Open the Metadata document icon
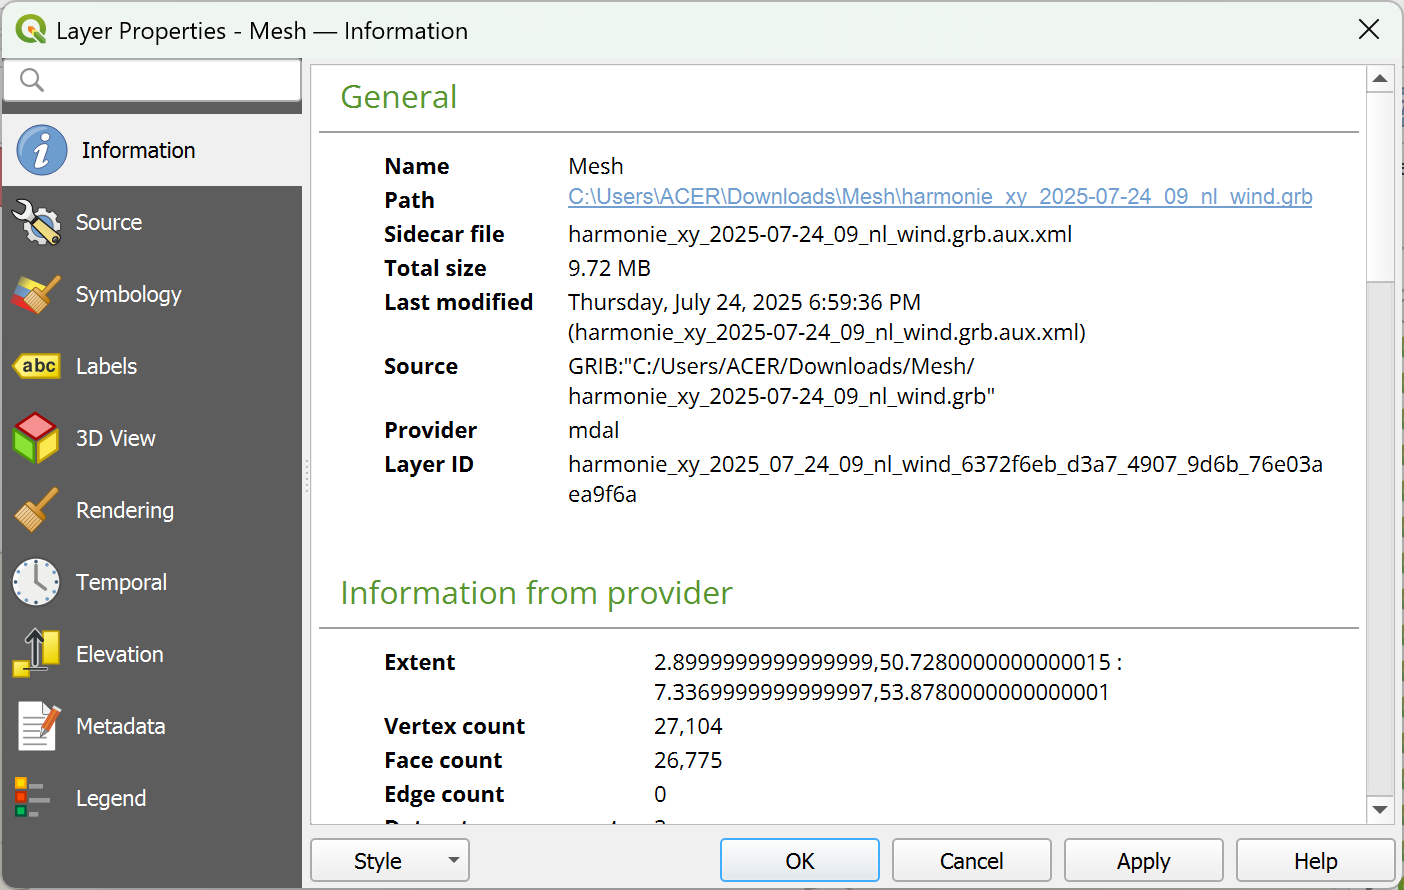 tap(37, 726)
